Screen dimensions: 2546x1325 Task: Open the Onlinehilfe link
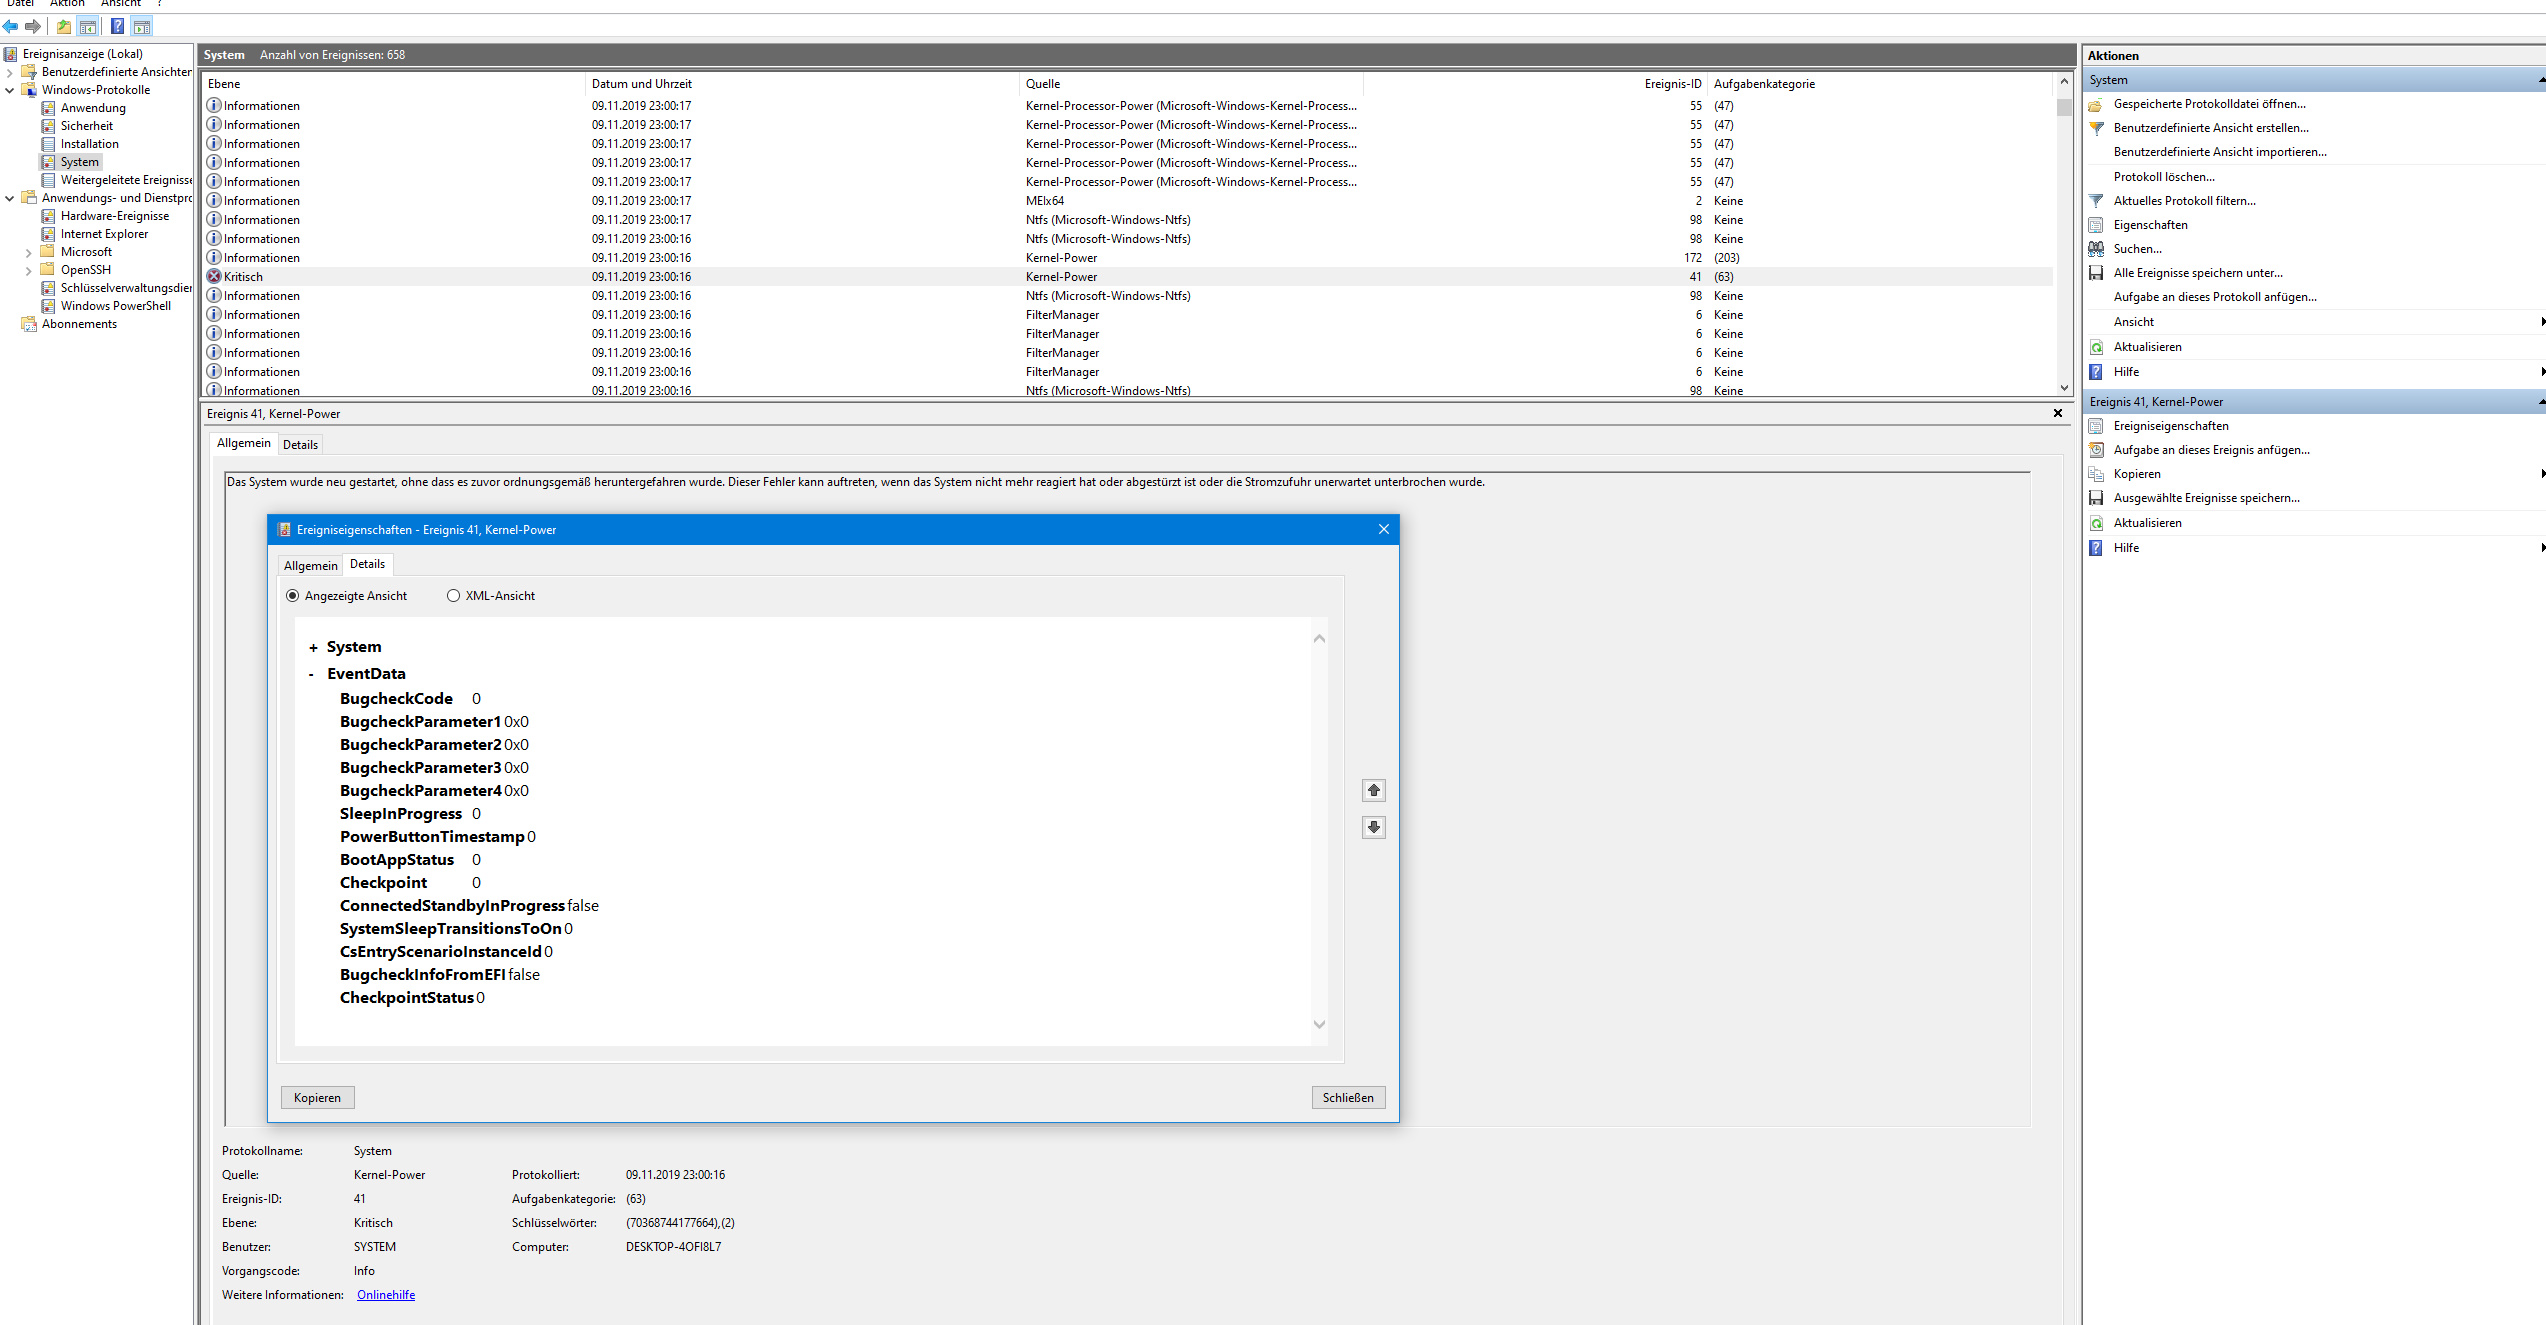(386, 1295)
